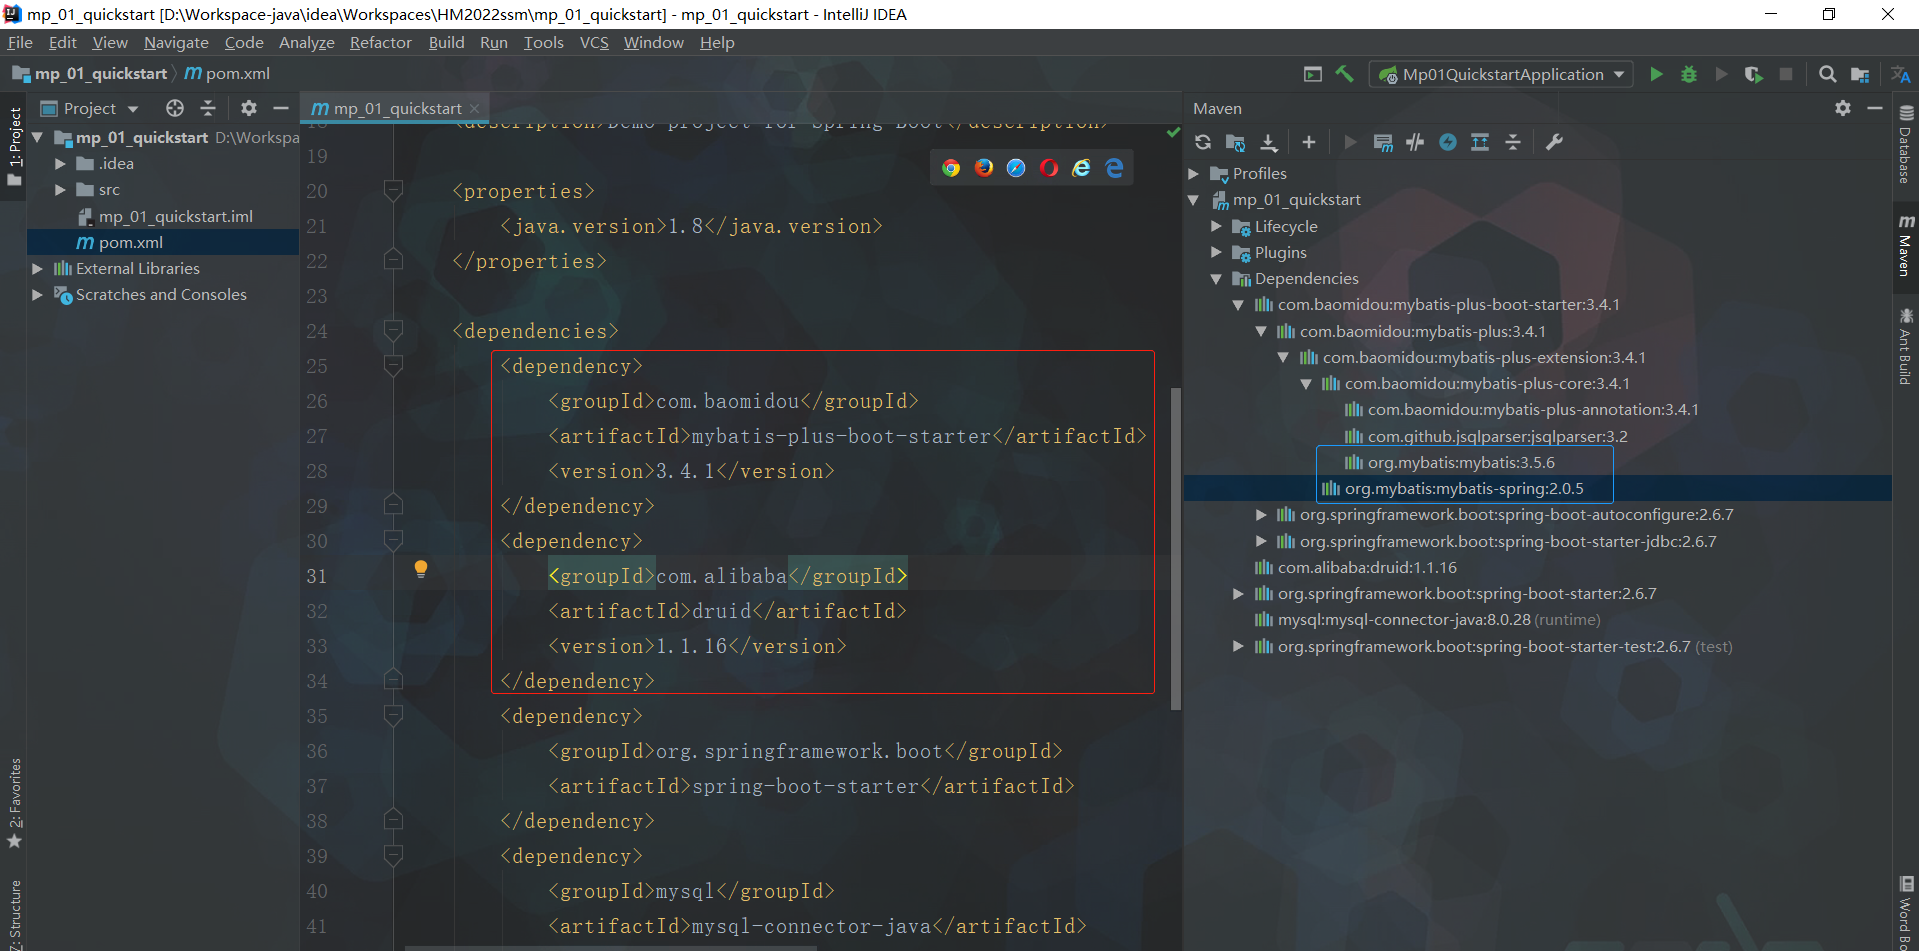
Task: Open Project panel gear settings
Action: tap(249, 108)
